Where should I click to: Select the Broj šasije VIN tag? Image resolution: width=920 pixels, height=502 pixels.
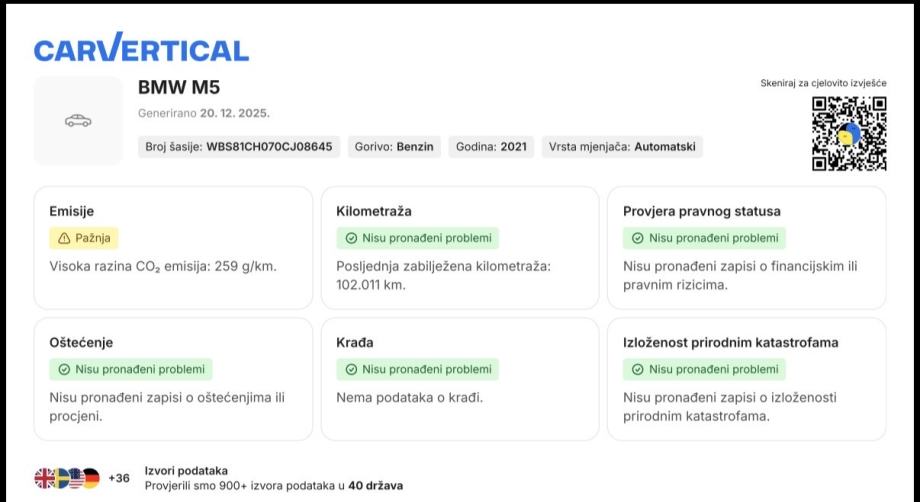click(x=238, y=147)
